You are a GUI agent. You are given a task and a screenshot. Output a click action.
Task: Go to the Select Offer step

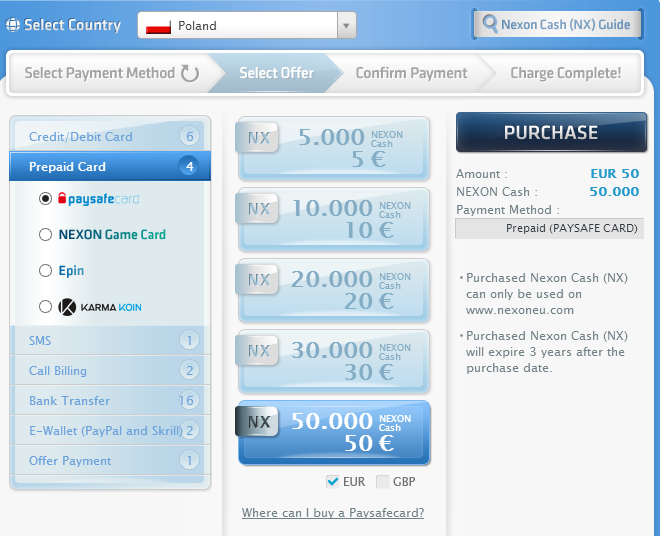point(276,73)
